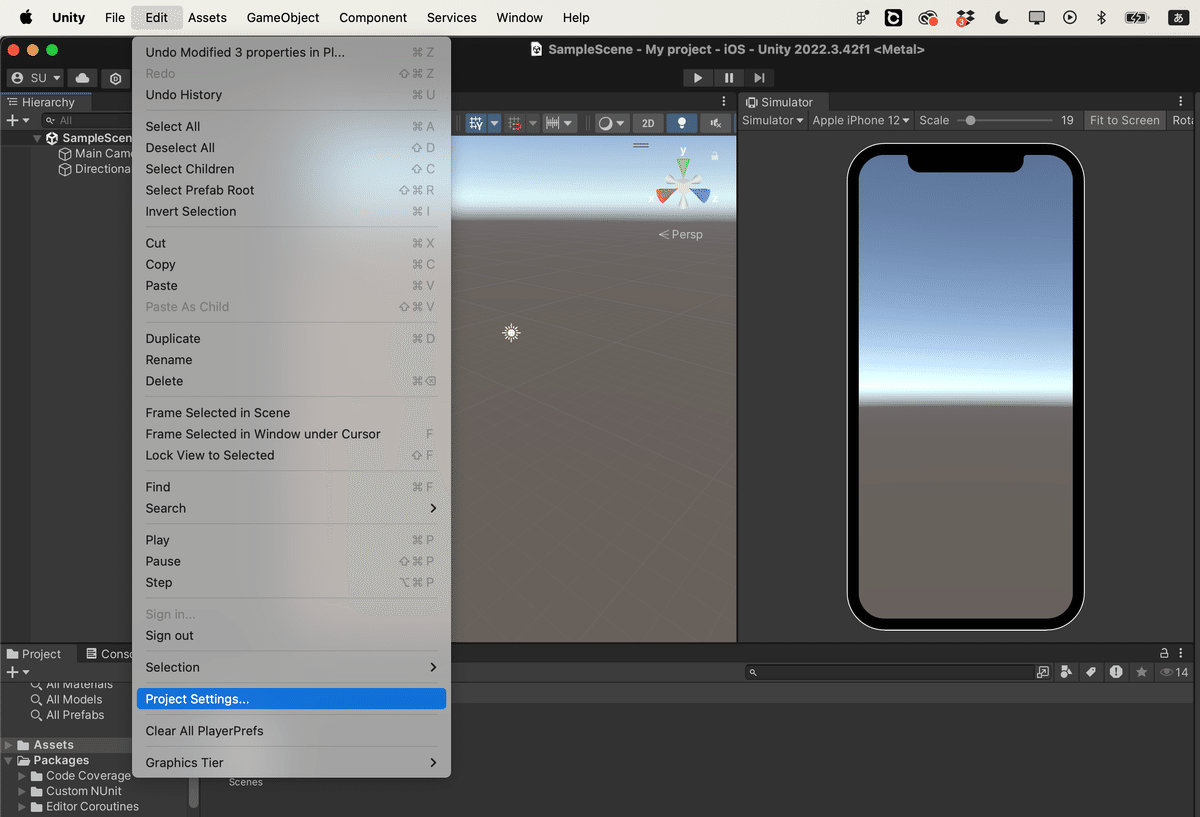Viewport: 1200px width, 817px height.
Task: Click the open in search window icon
Action: click(x=1043, y=672)
